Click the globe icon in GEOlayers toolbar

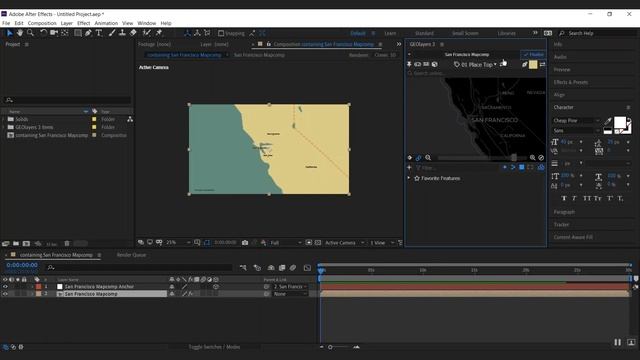pos(435,64)
